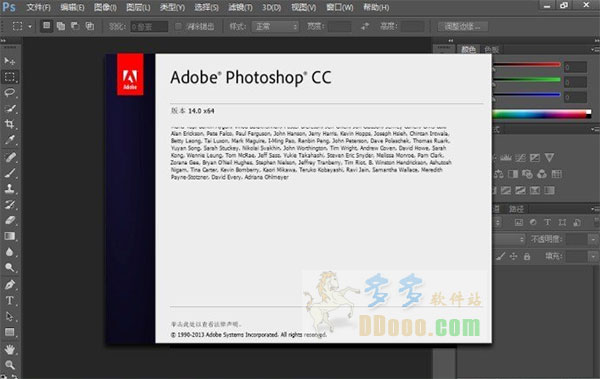The image size is (600, 379).
Task: Collapse the right panel dock to icons
Action: (x=597, y=41)
